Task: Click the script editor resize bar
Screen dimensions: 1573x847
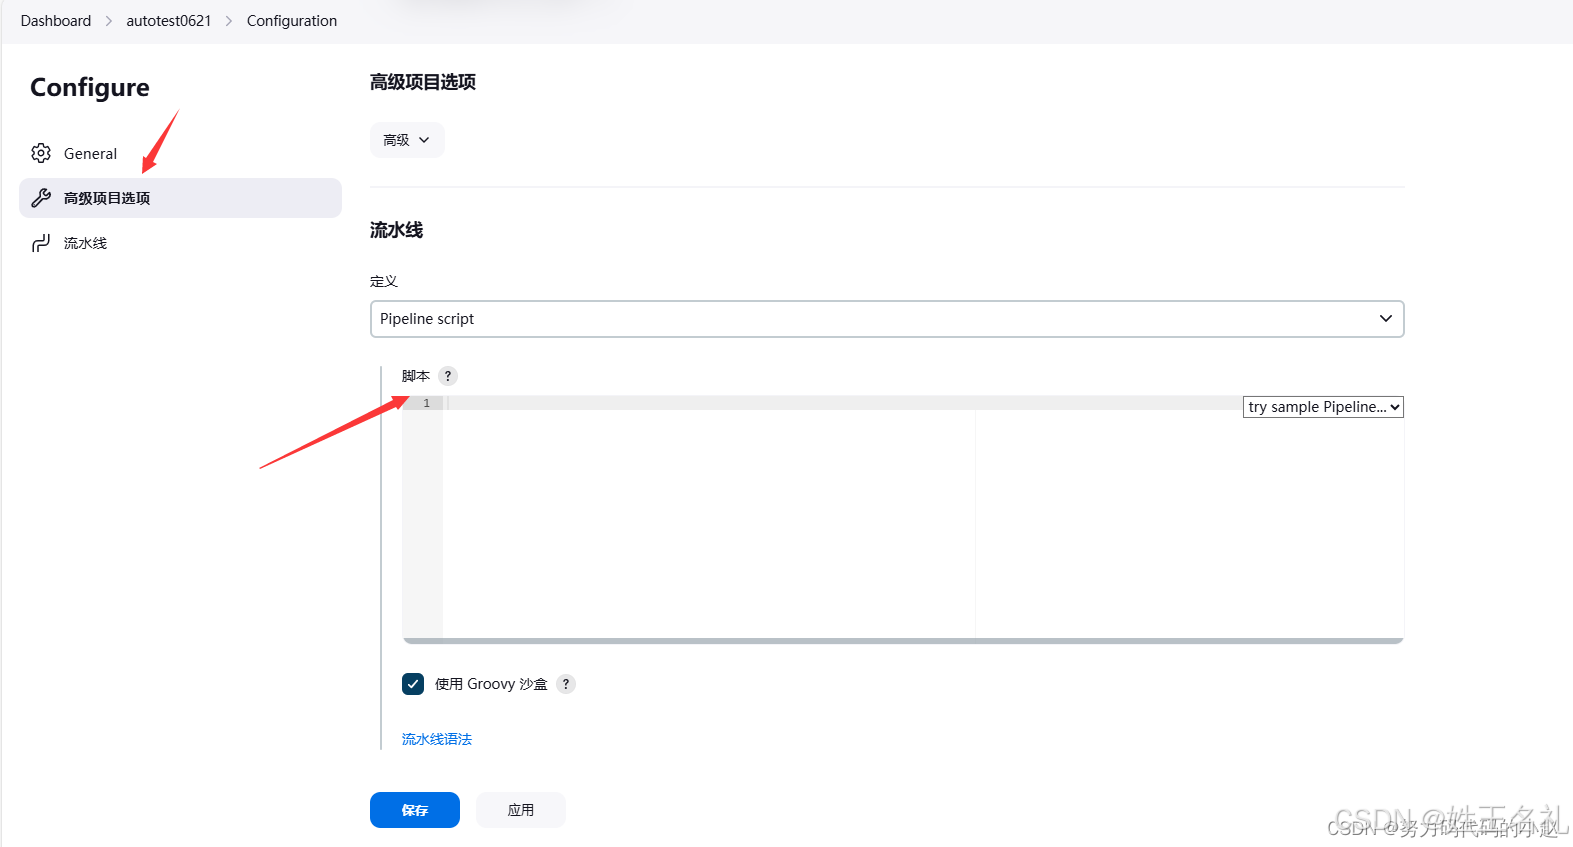Action: (x=903, y=641)
